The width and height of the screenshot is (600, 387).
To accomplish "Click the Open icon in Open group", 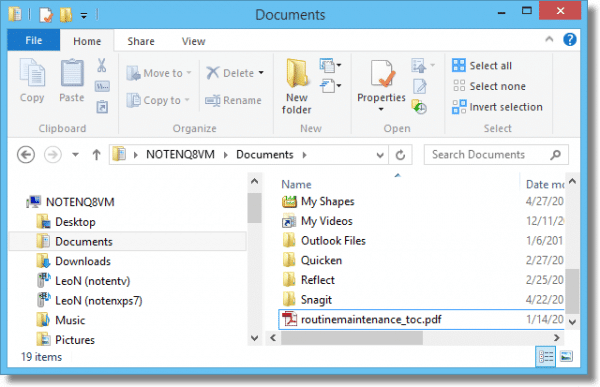I will 419,65.
